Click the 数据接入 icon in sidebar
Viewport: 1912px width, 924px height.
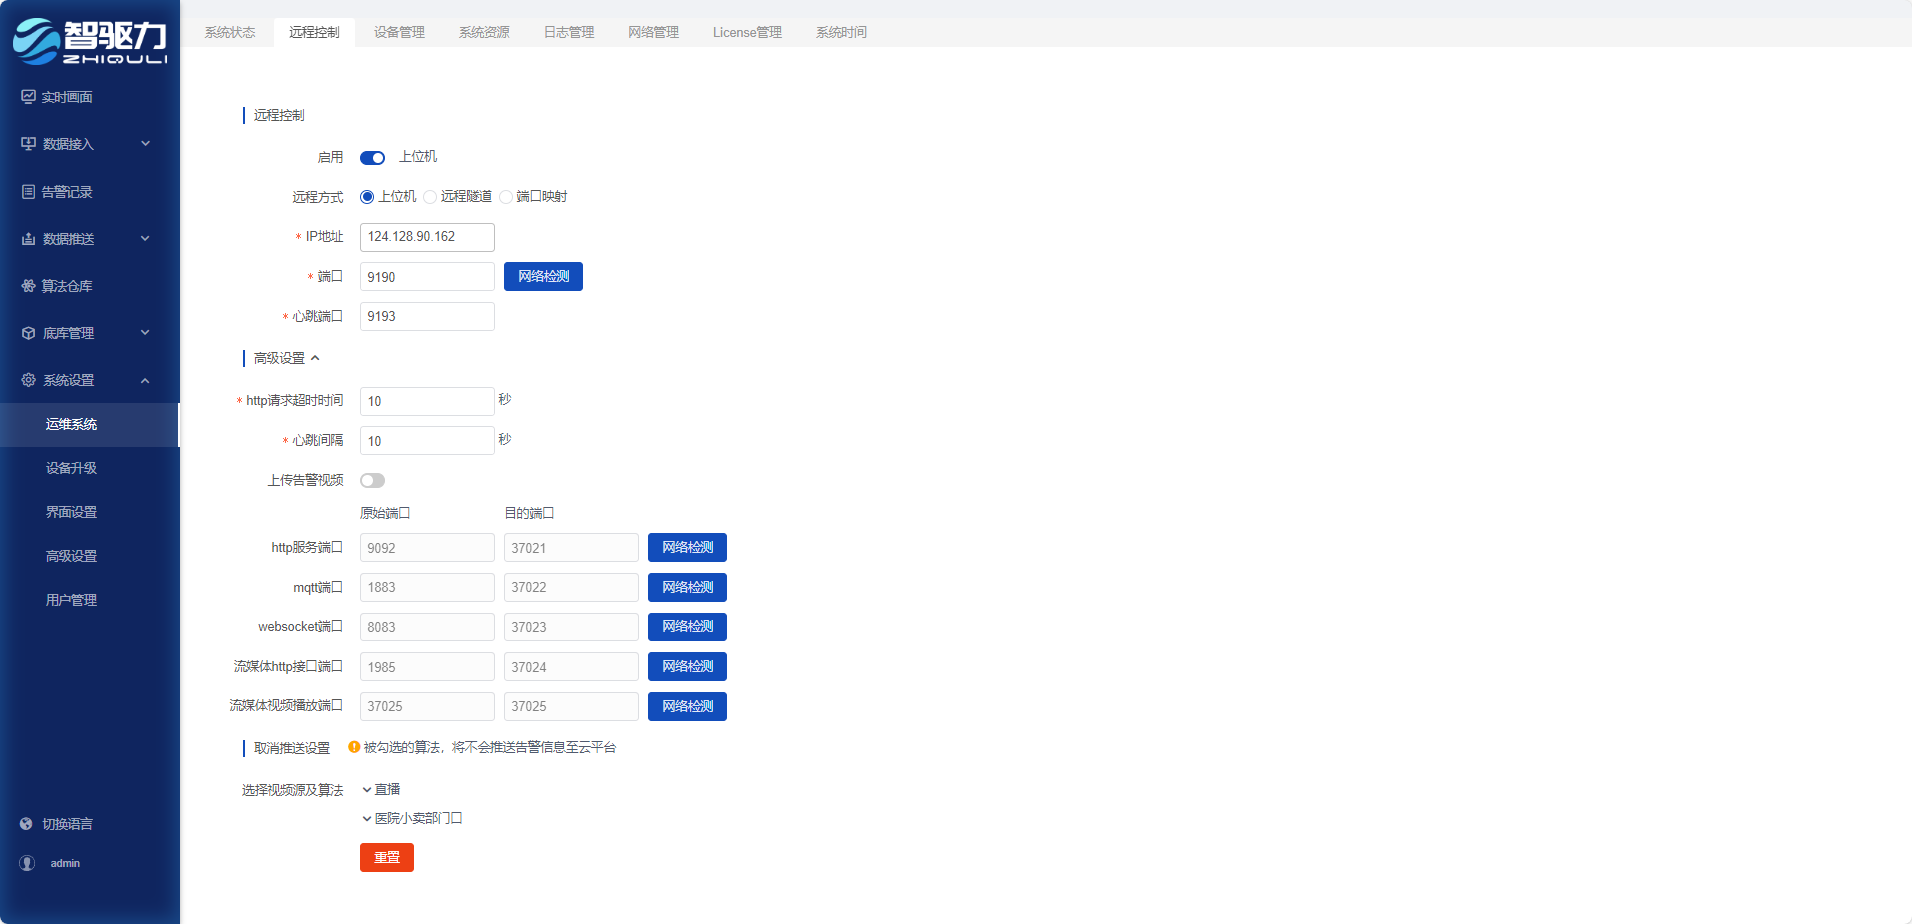coord(28,144)
